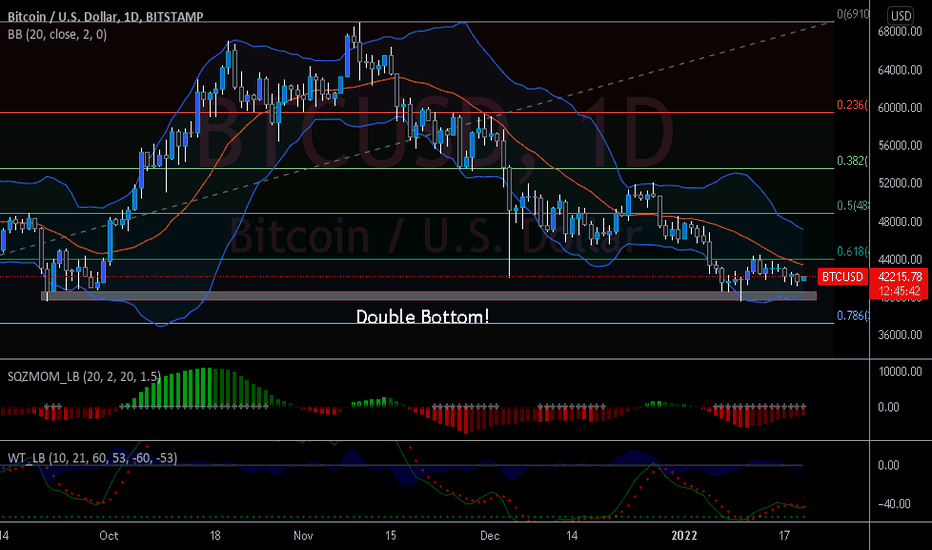Click the 0.00 WaveTrend axis label
932x550 pixels.
(x=889, y=465)
